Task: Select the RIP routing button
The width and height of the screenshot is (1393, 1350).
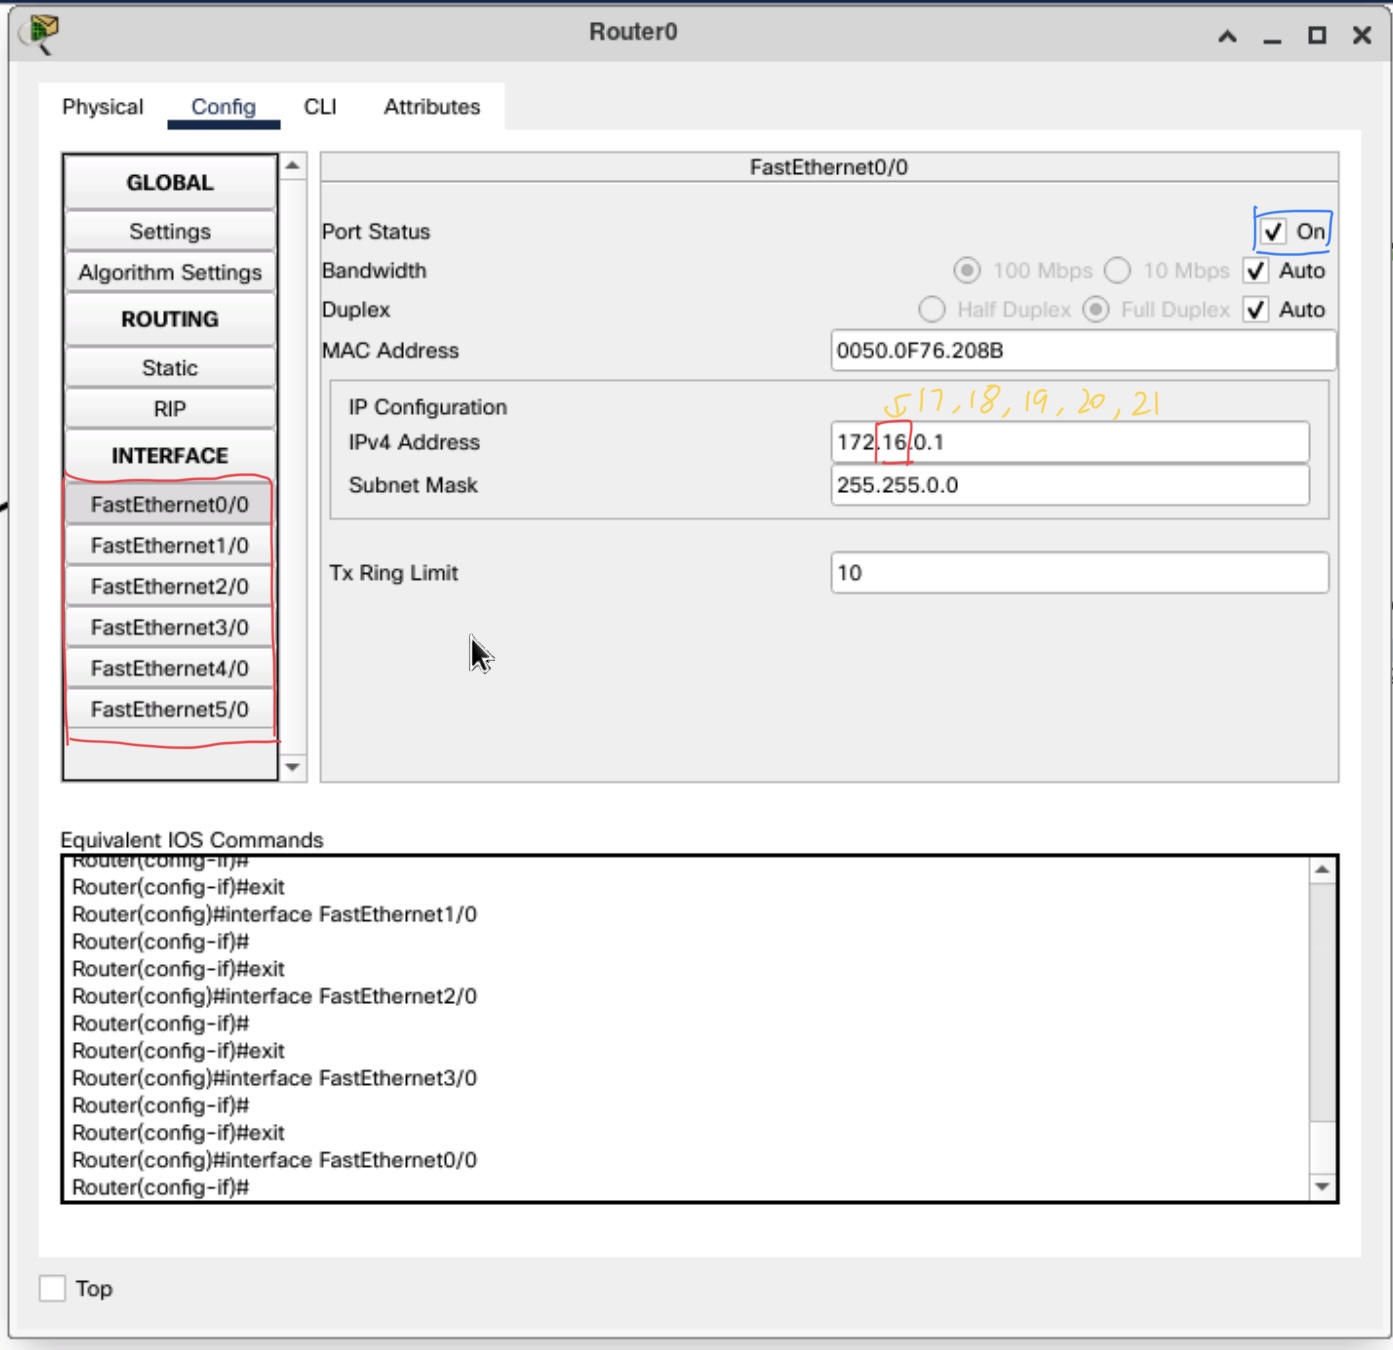Action: [170, 409]
